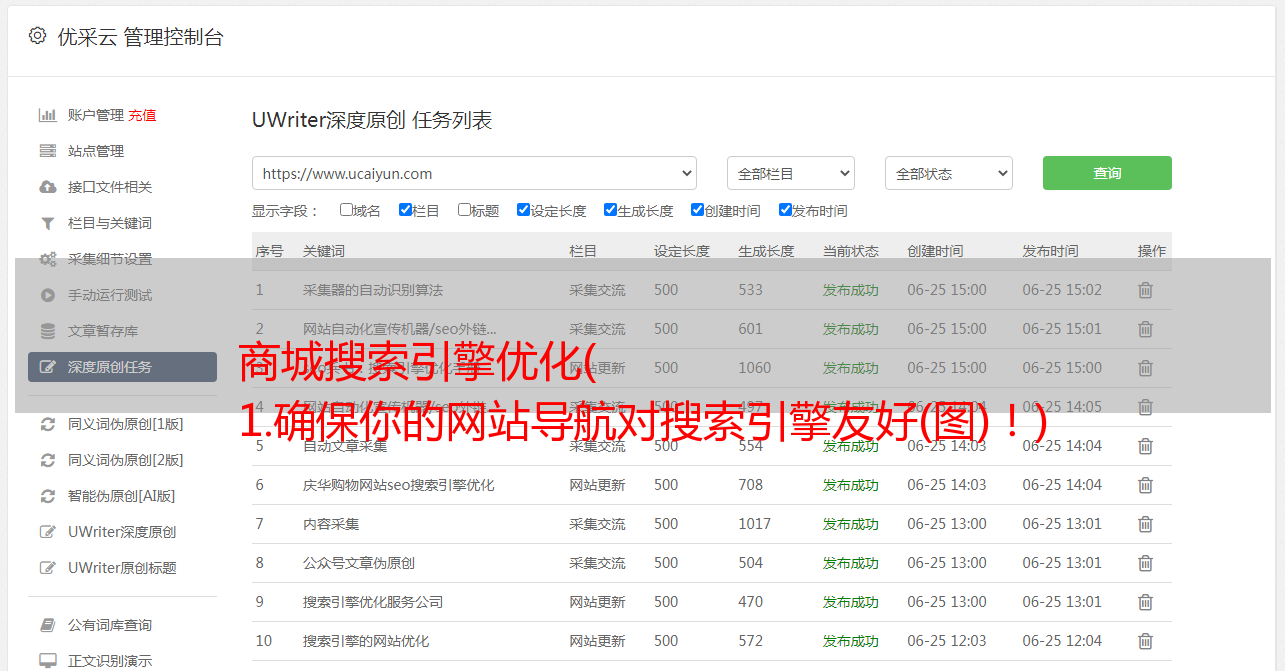Screen dimensions: 1285x671
Task: Click keyword 庆华购物网站seo搜索引擎优化
Action: 399,485
